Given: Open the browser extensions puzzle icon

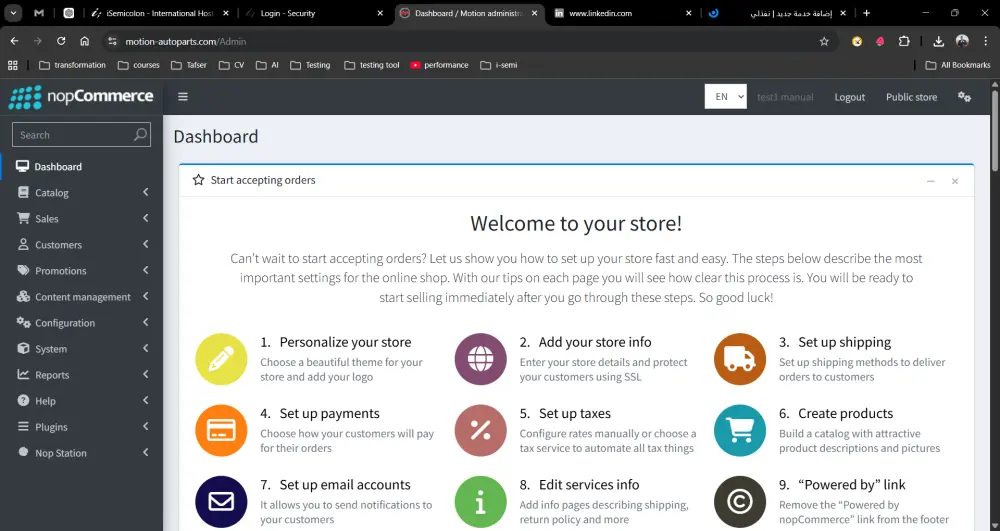Looking at the screenshot, I should click(x=904, y=41).
